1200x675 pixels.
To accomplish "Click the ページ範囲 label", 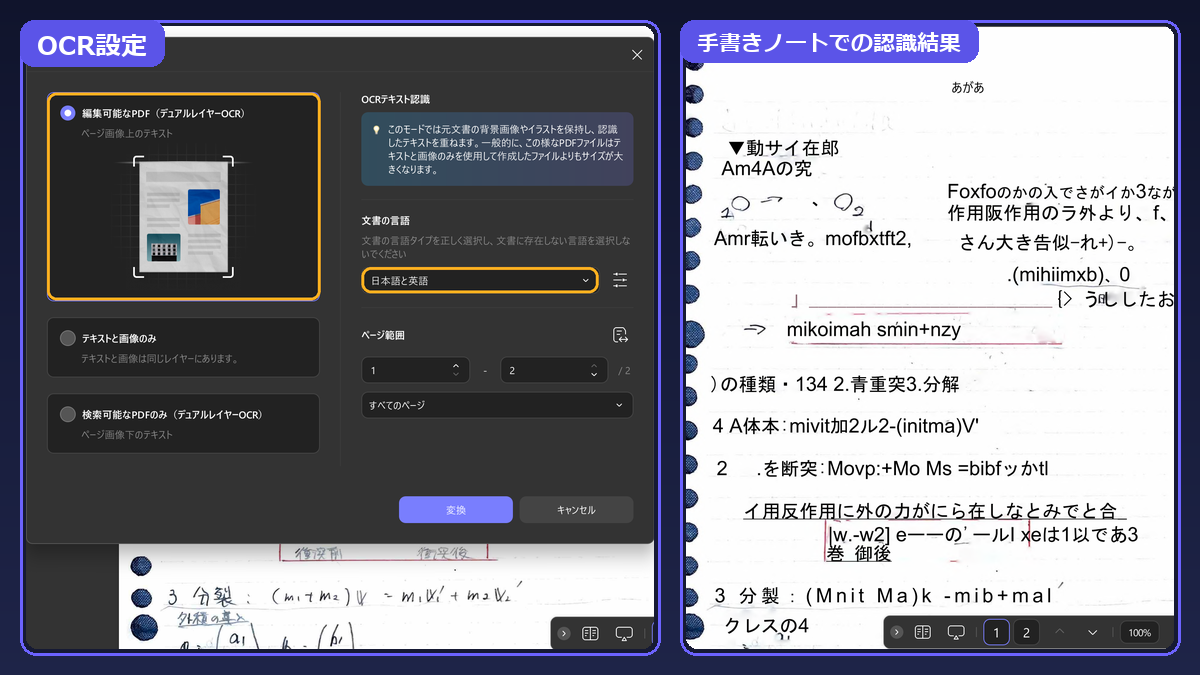I will 383,335.
